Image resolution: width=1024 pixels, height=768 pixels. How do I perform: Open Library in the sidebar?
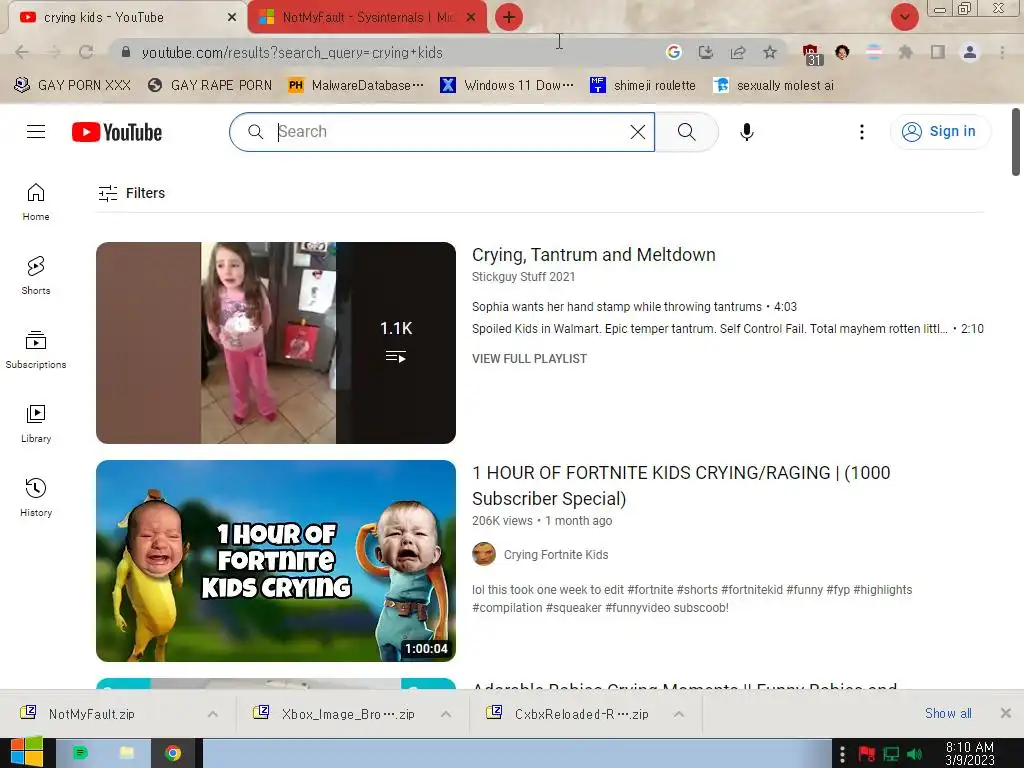coord(36,424)
